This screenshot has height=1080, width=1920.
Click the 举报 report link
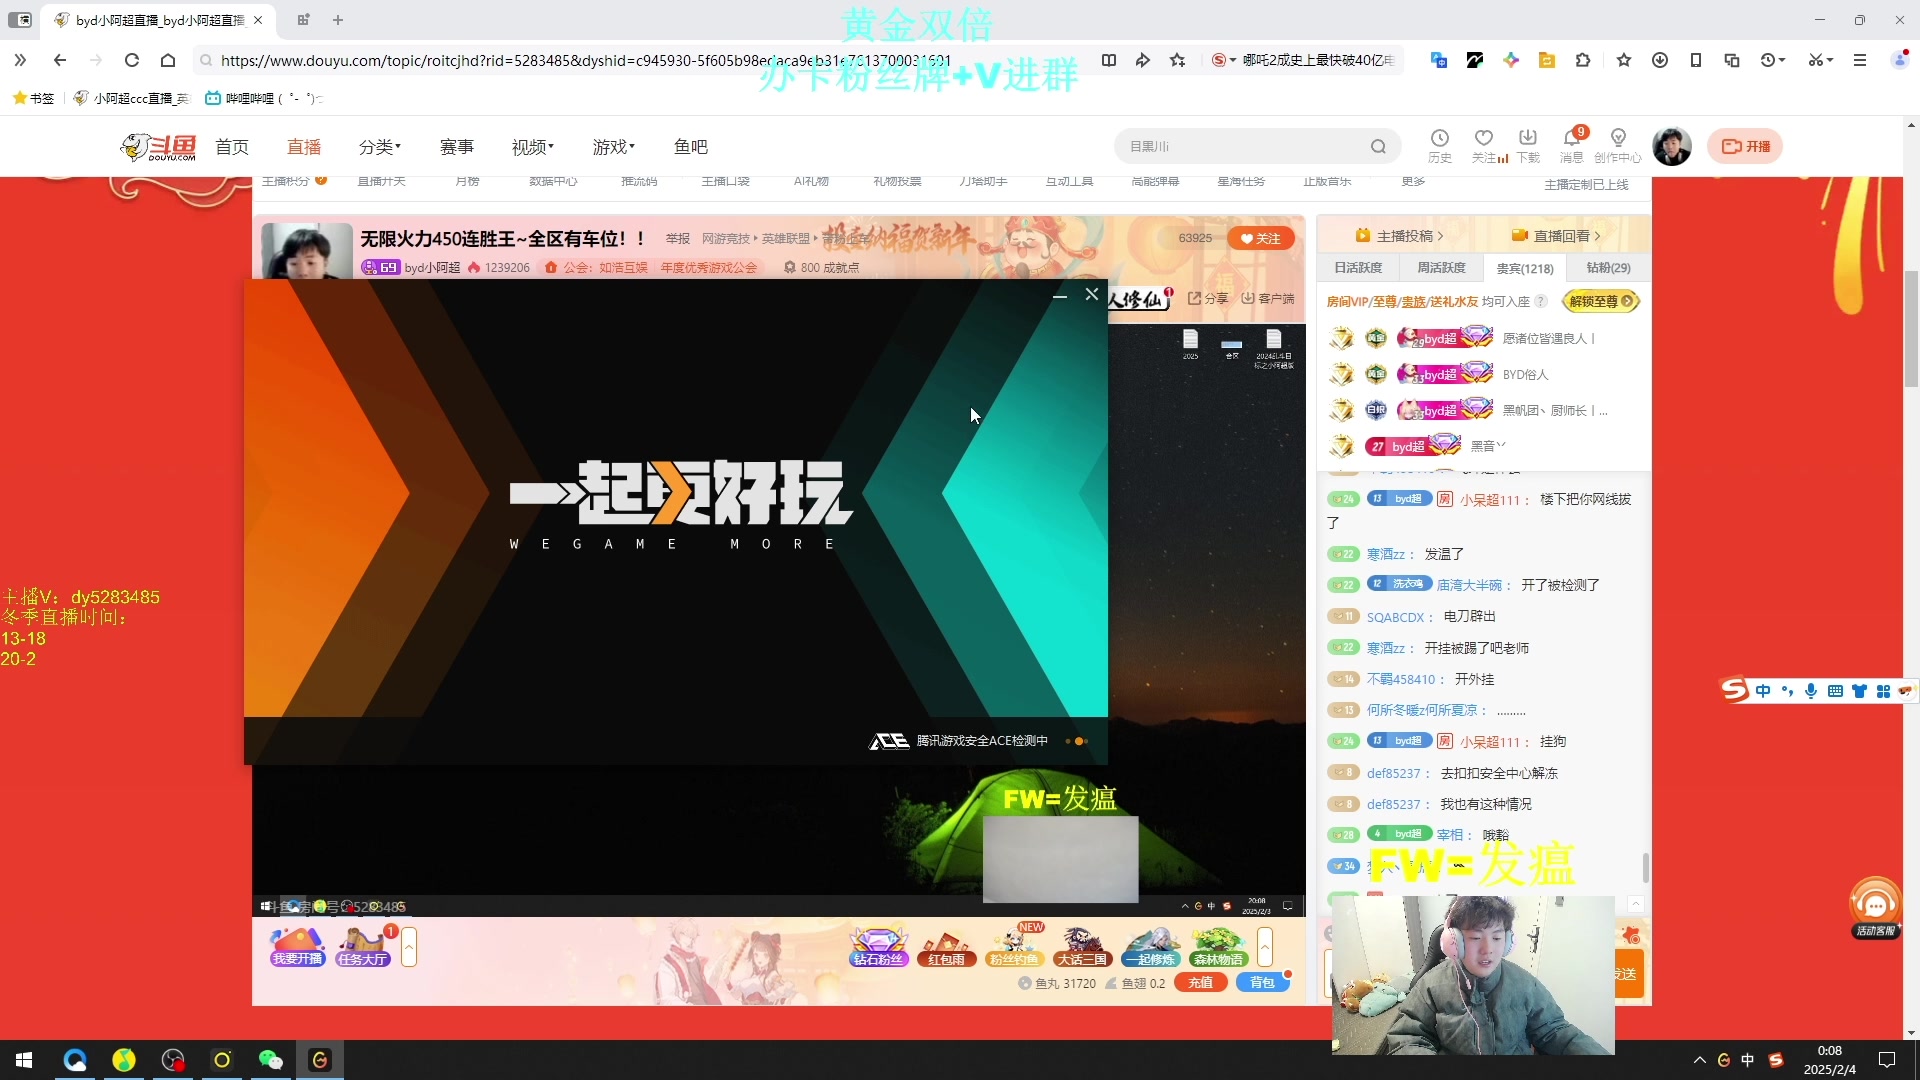coord(678,238)
